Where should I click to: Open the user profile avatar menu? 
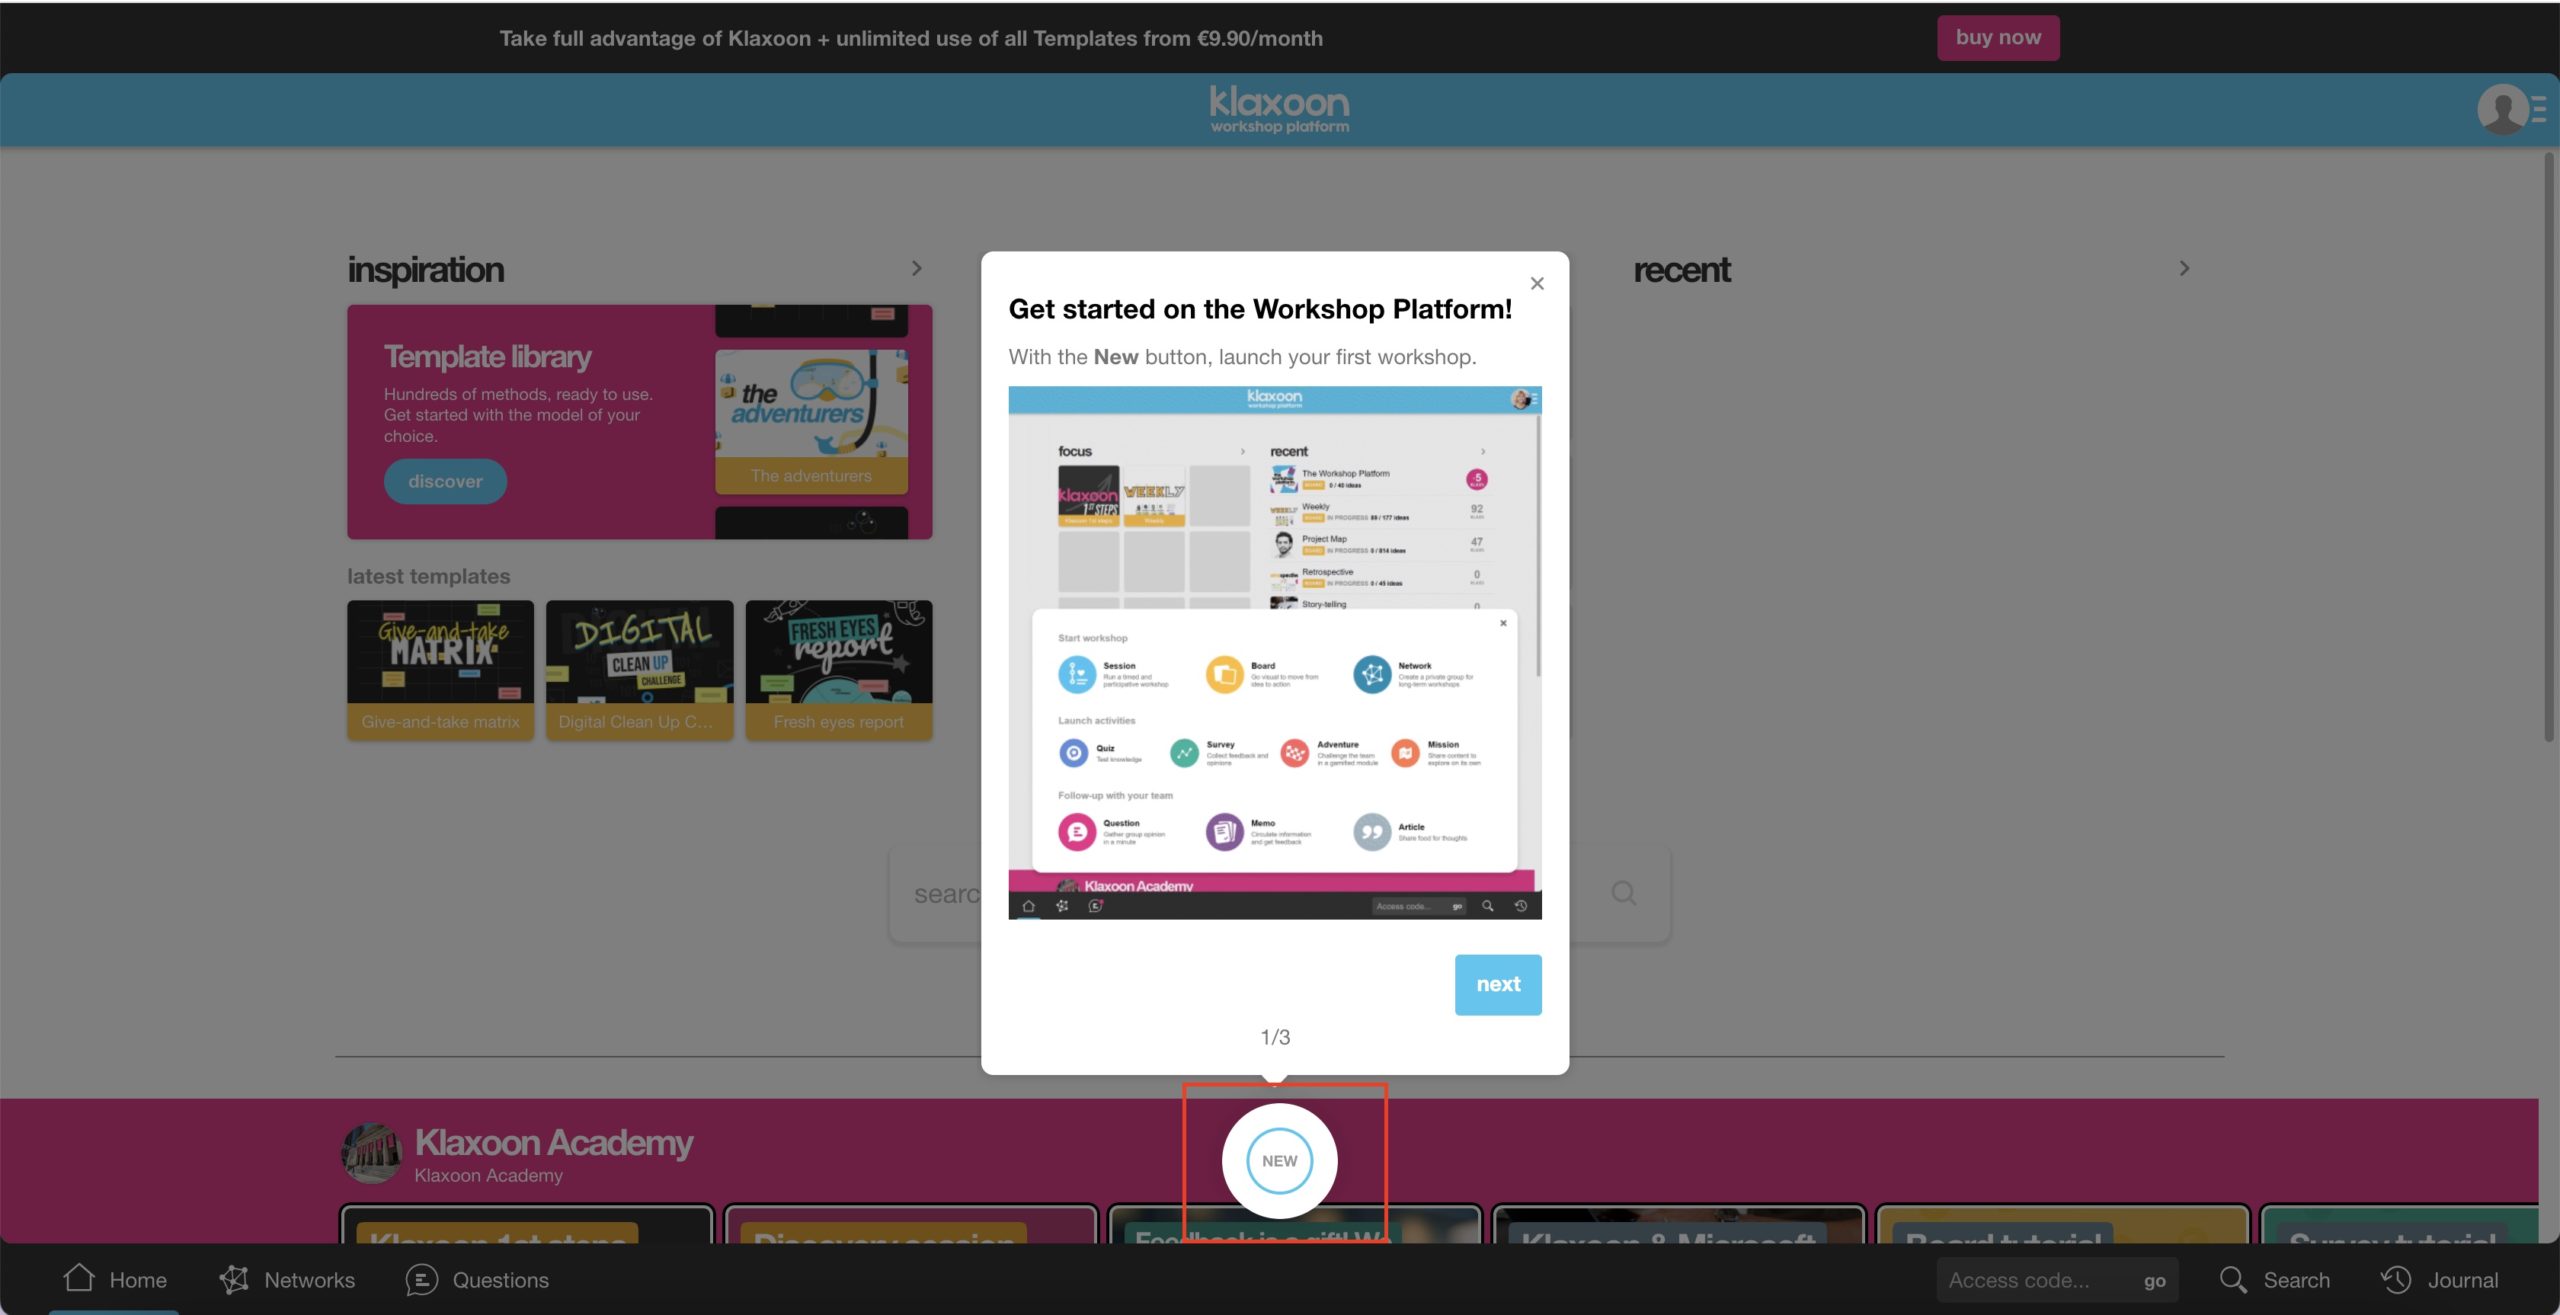tap(2510, 109)
